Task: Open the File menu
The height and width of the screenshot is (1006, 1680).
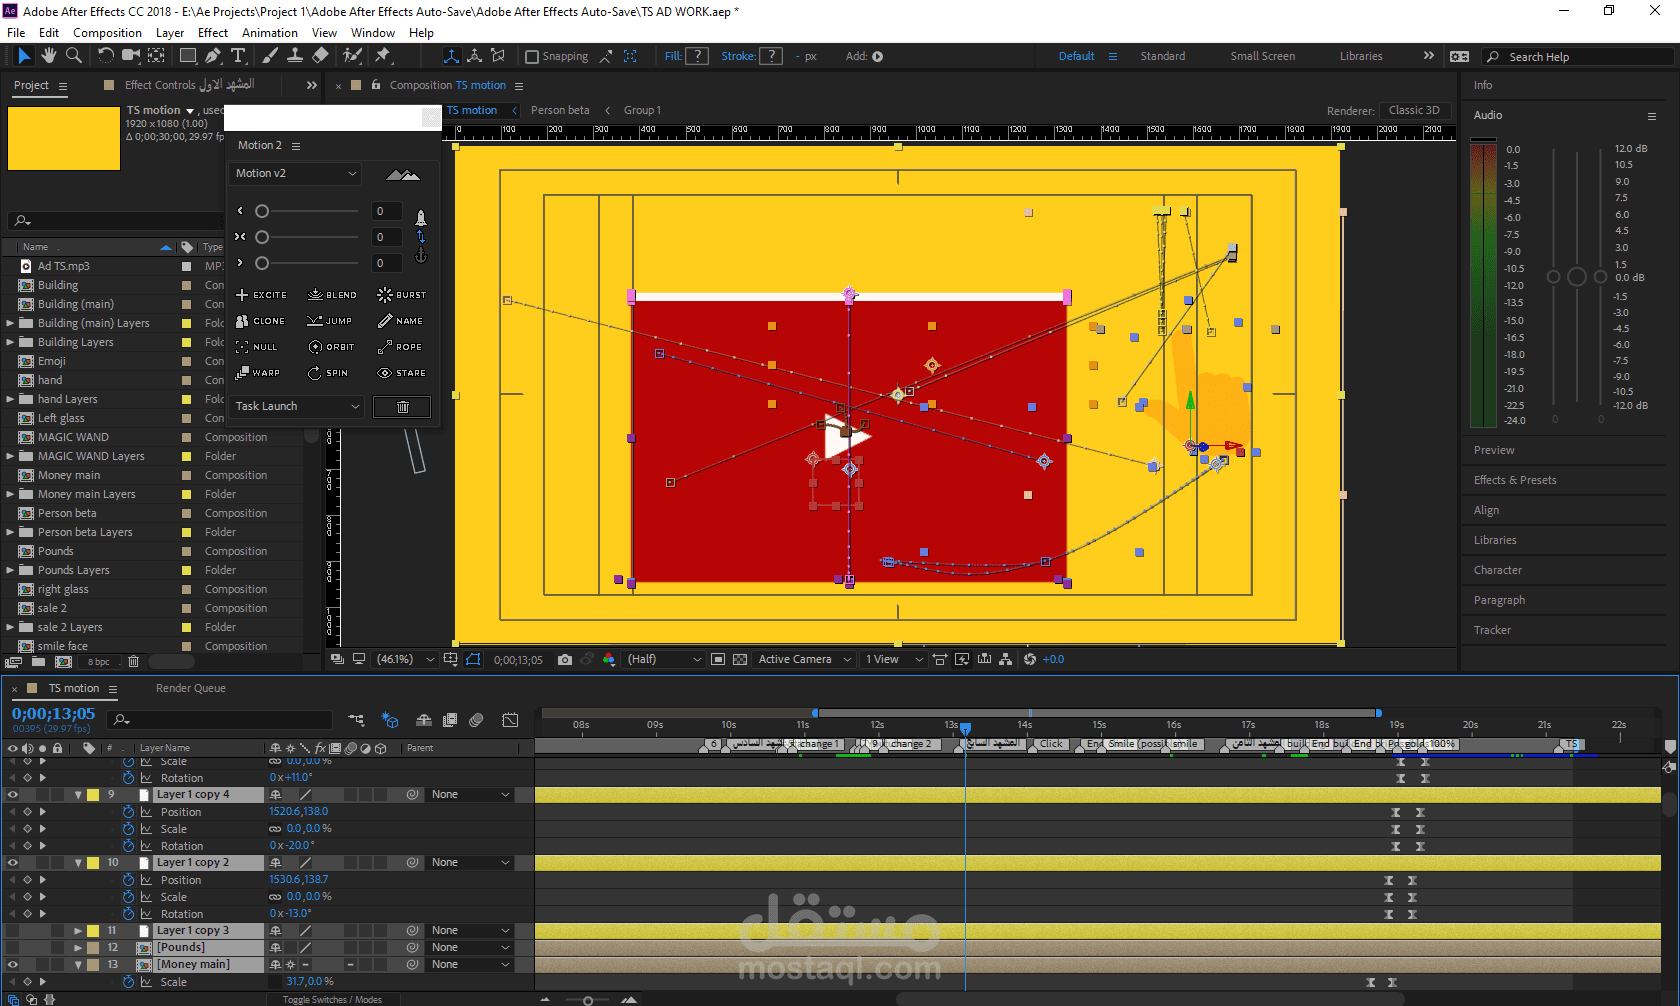Action: [x=16, y=33]
